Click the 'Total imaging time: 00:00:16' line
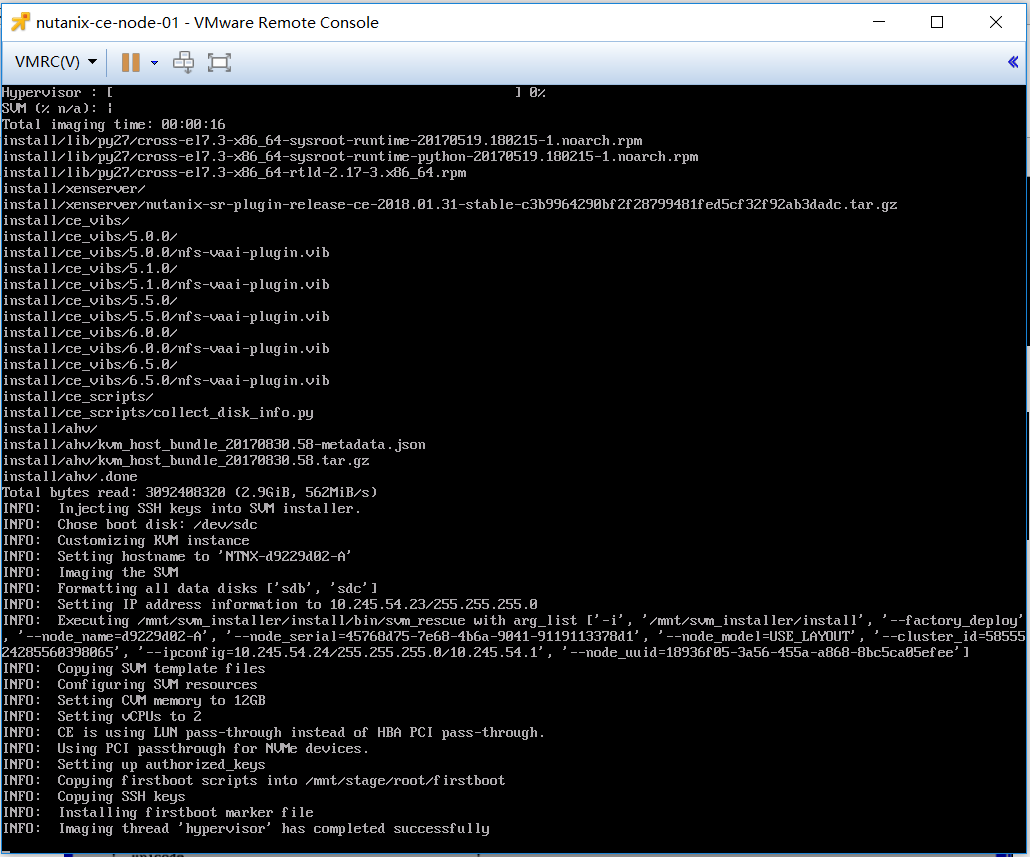 point(114,125)
